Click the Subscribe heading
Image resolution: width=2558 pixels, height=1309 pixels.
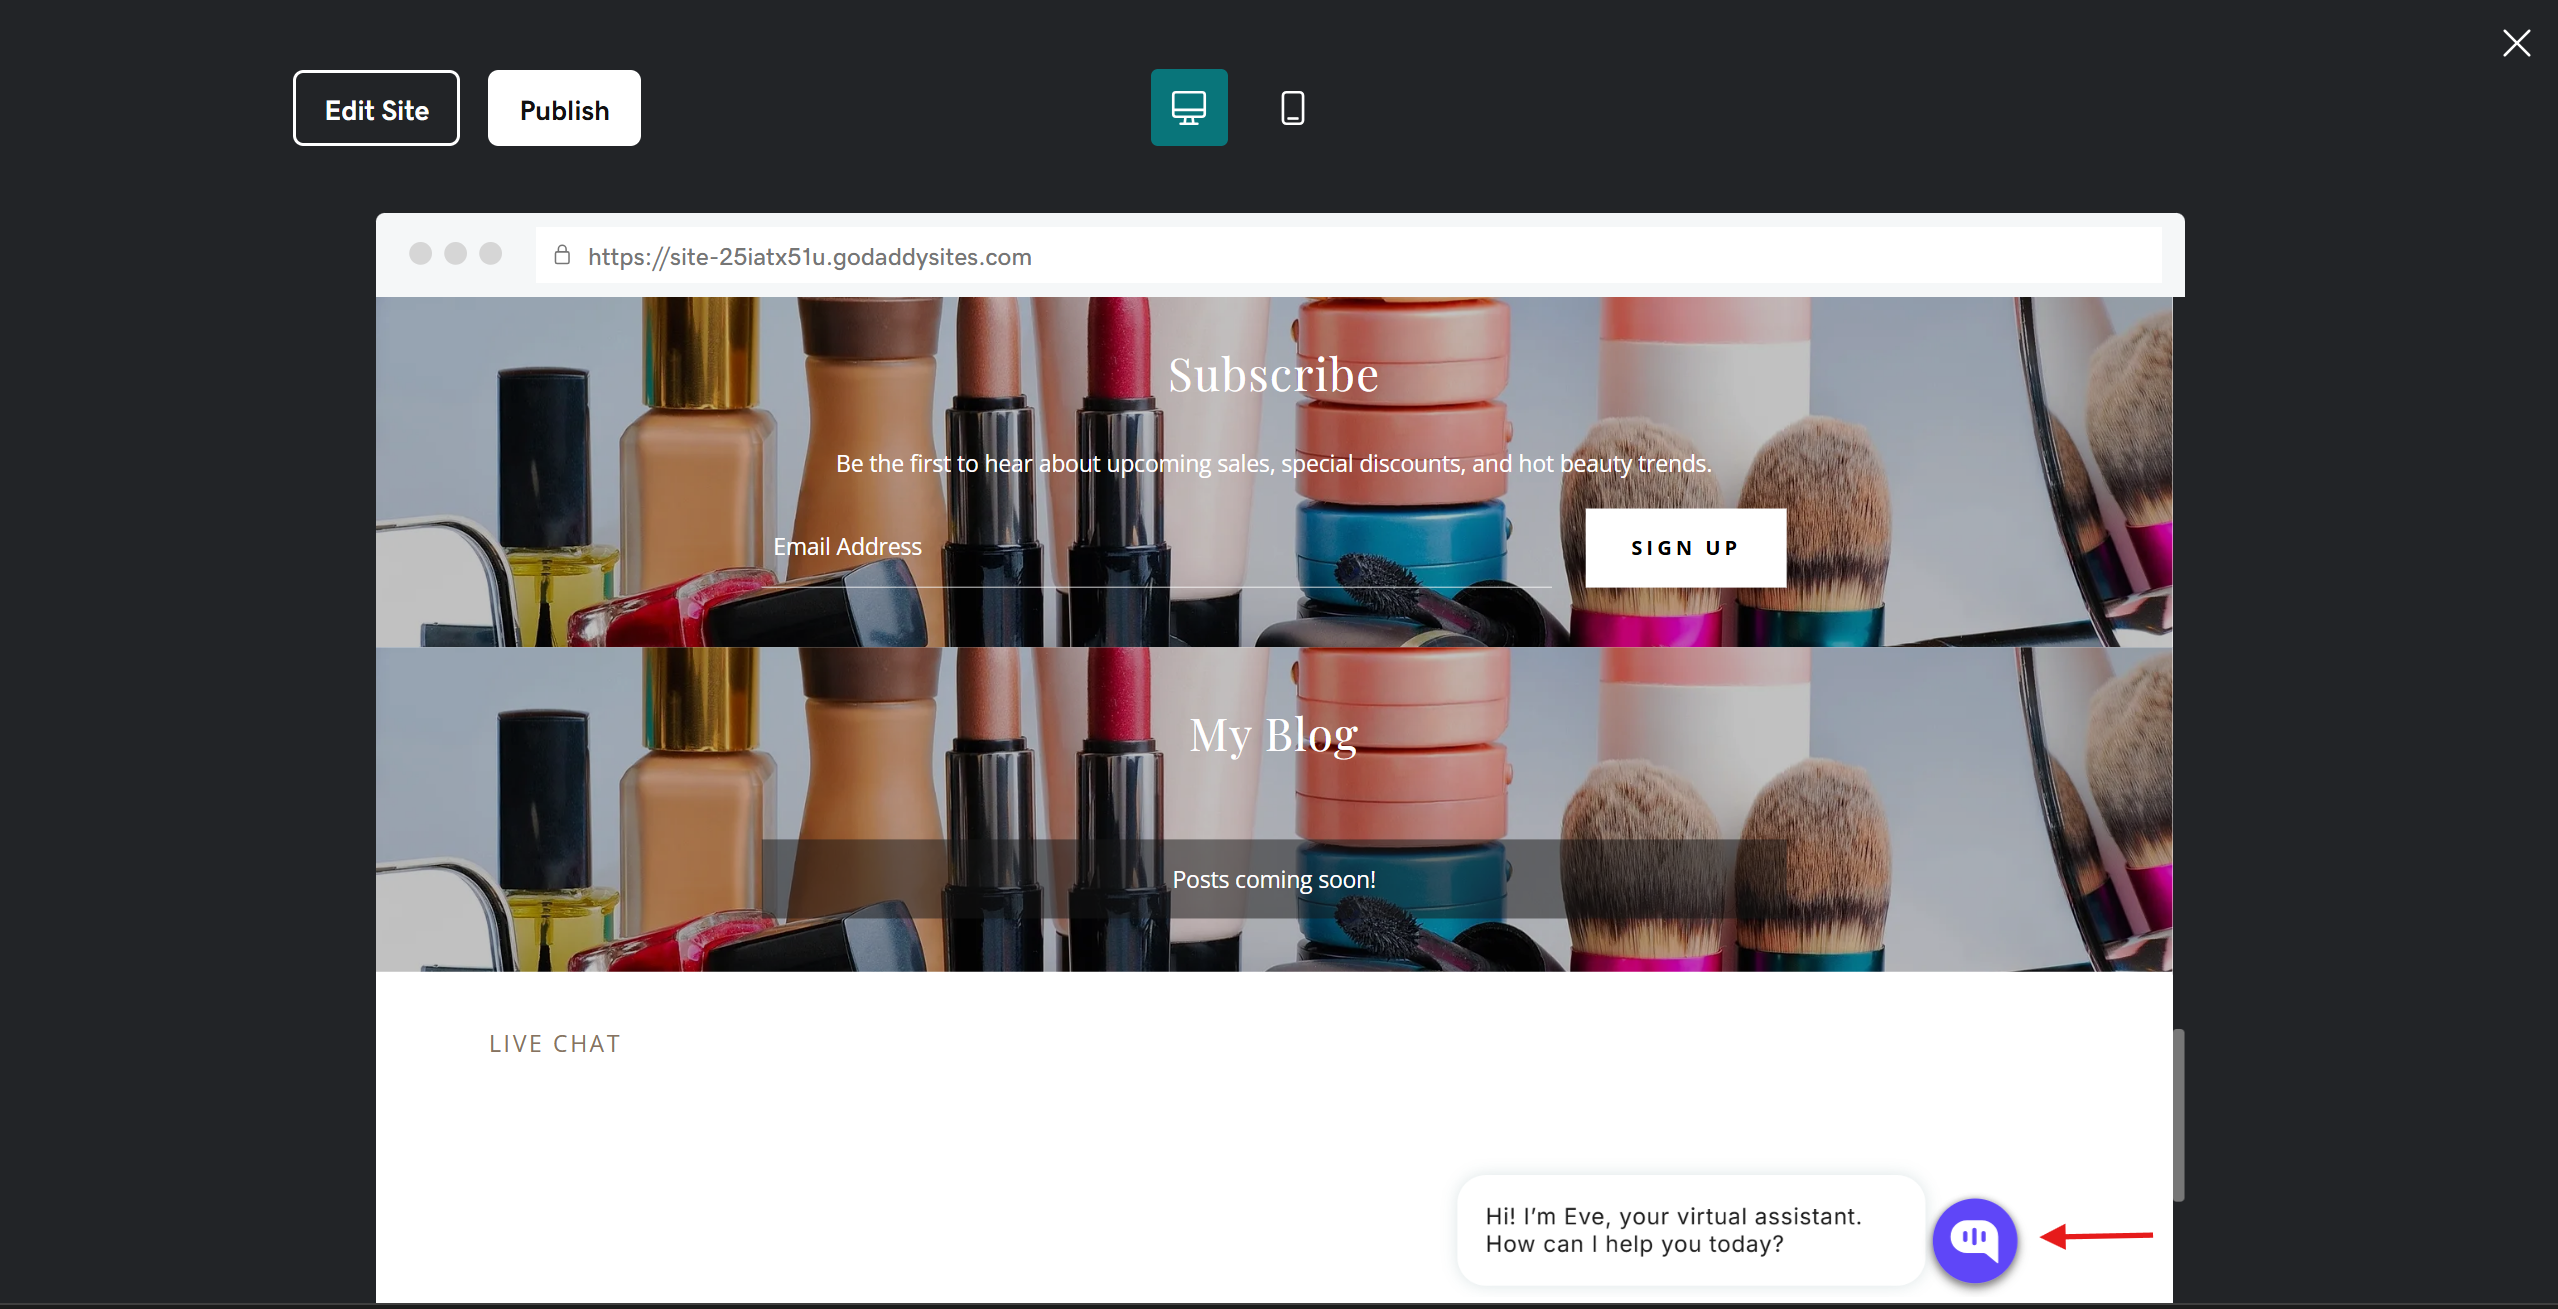click(1273, 375)
